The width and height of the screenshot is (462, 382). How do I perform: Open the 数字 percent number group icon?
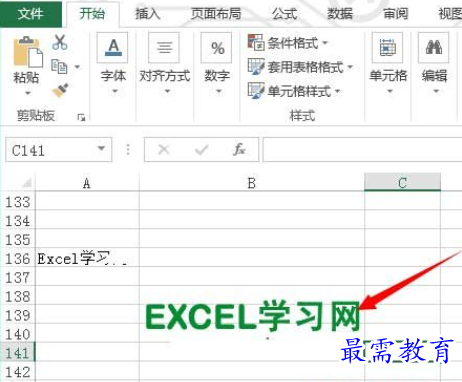click(x=216, y=48)
